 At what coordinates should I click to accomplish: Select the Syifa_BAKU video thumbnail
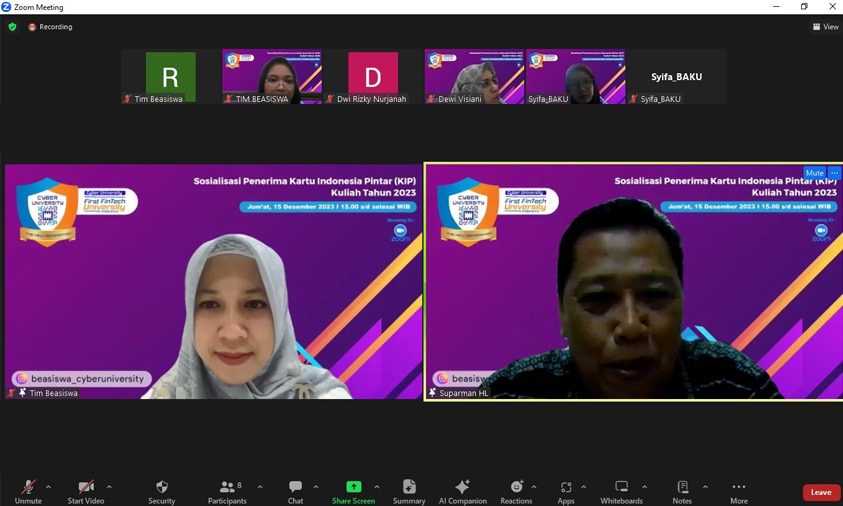coord(575,76)
